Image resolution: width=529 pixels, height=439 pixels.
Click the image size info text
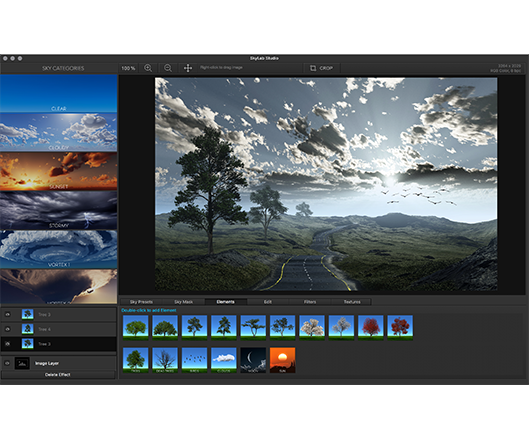coord(505,68)
